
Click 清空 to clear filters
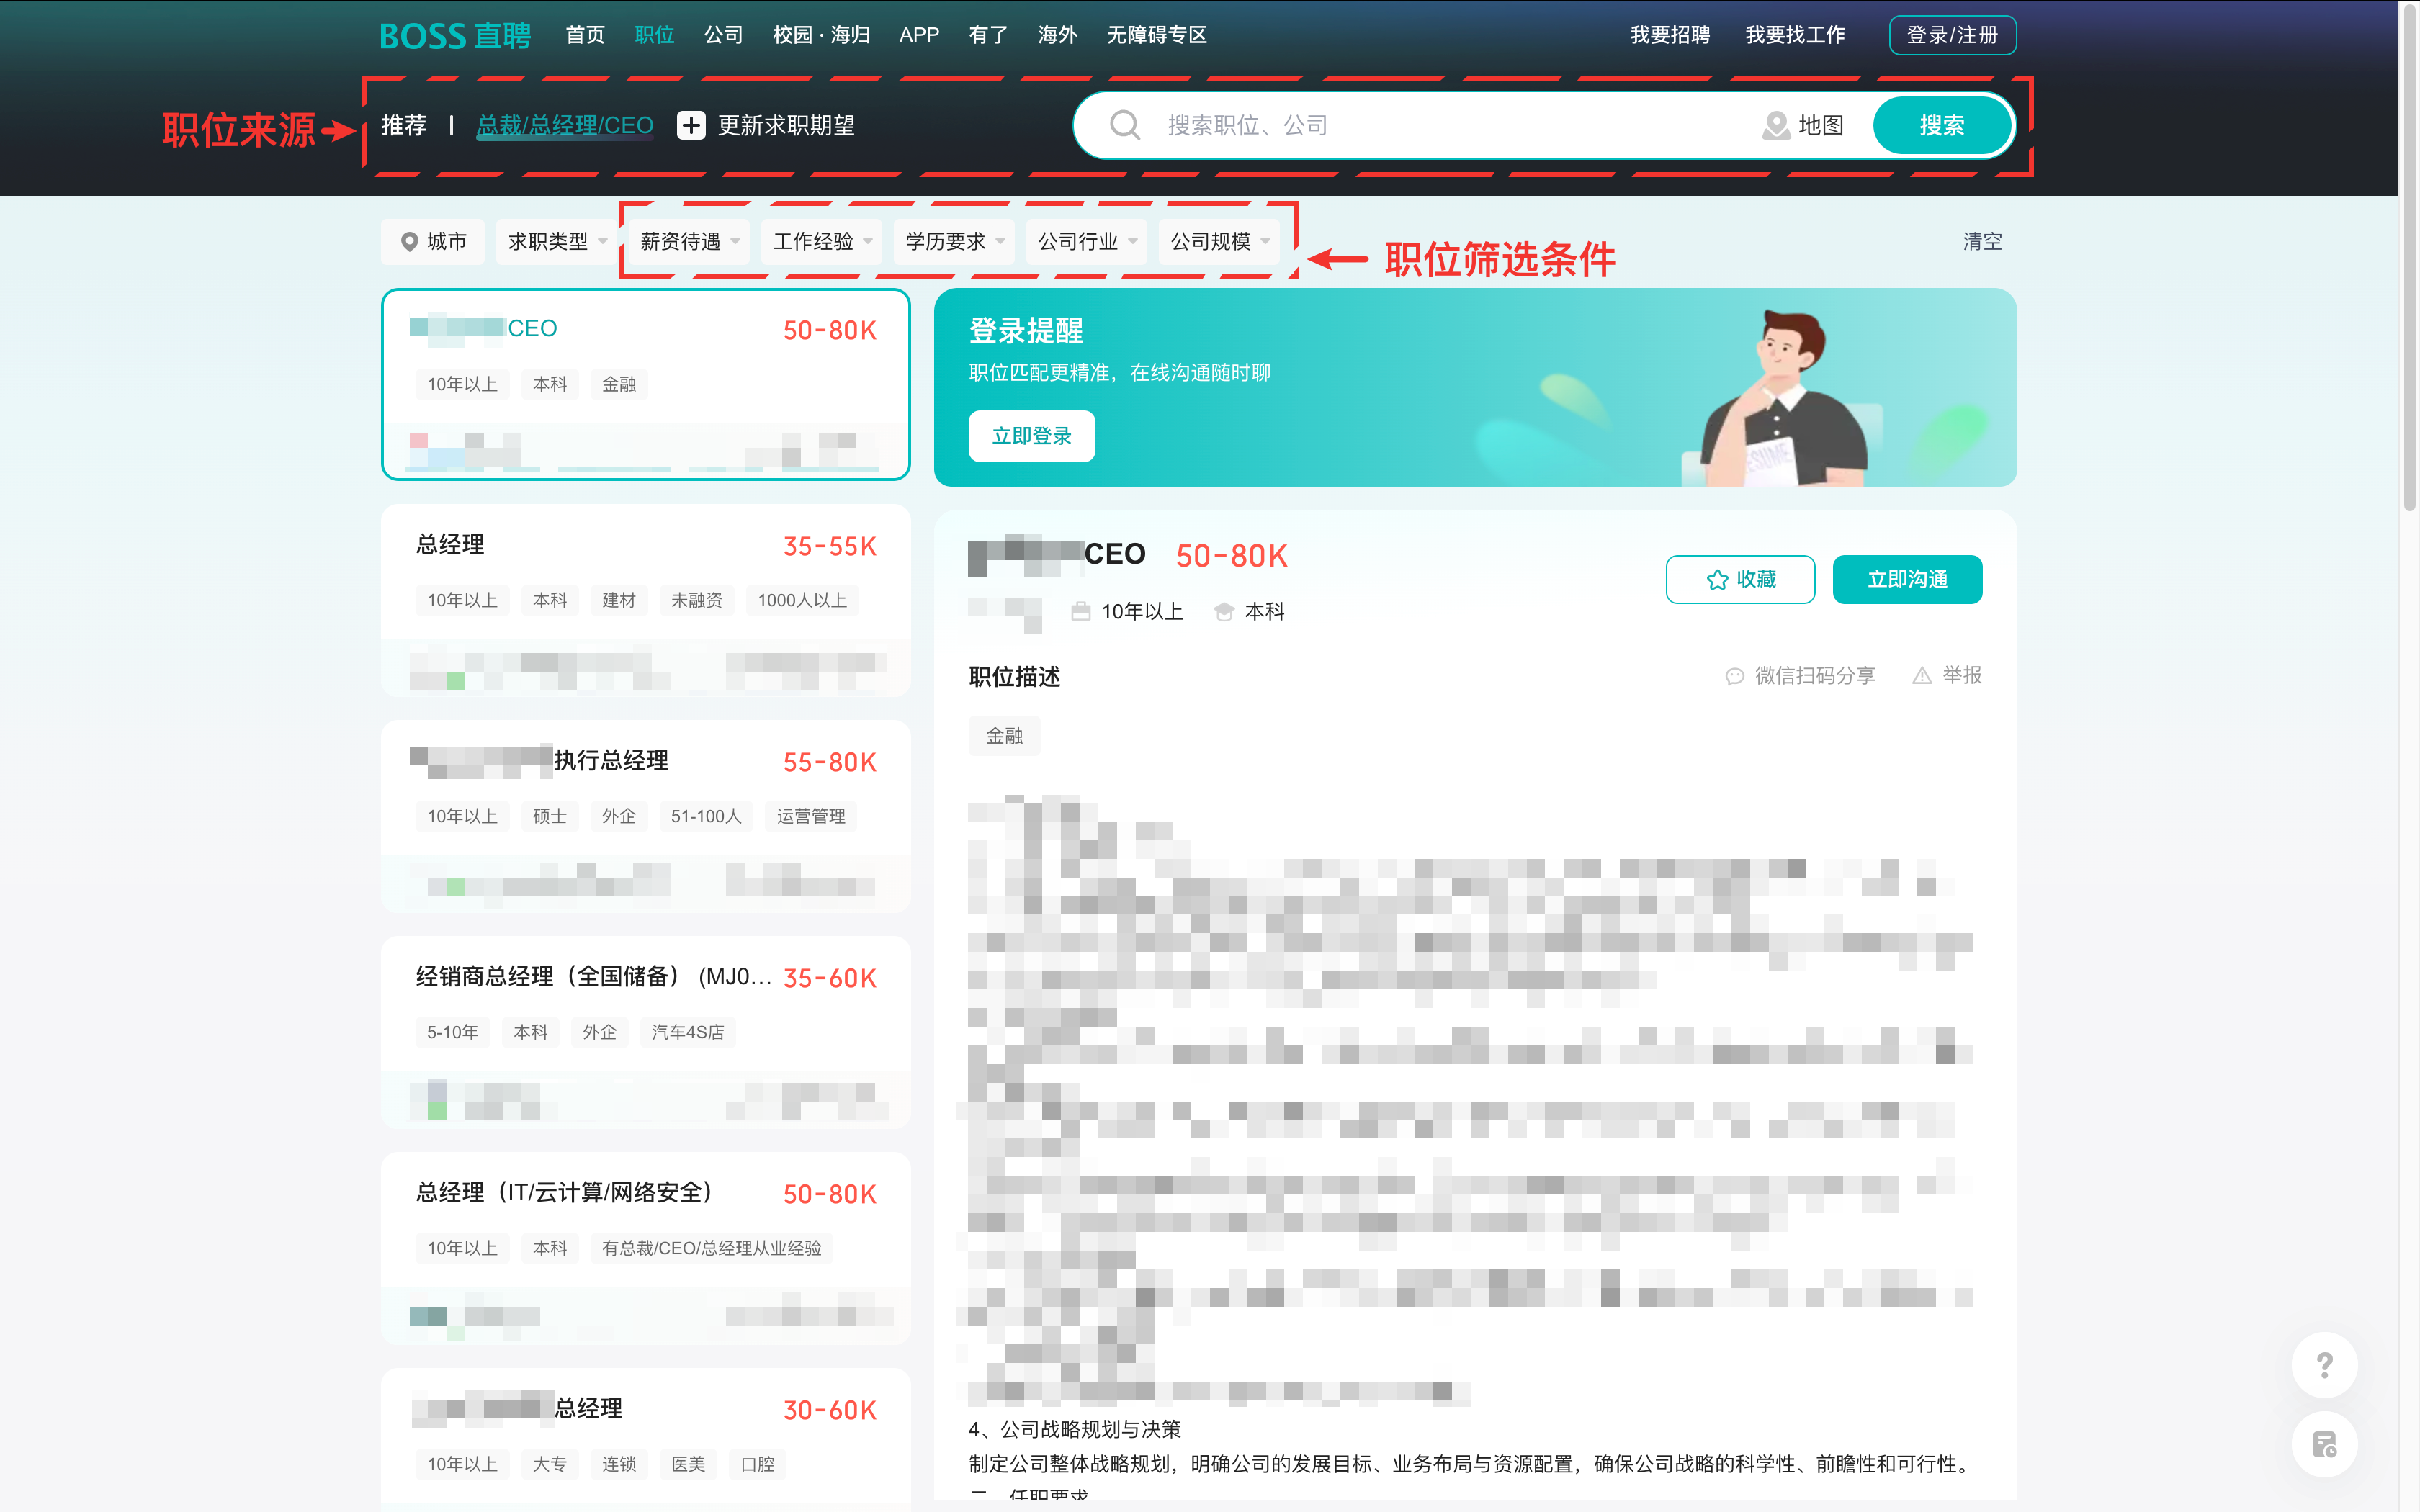point(1982,242)
